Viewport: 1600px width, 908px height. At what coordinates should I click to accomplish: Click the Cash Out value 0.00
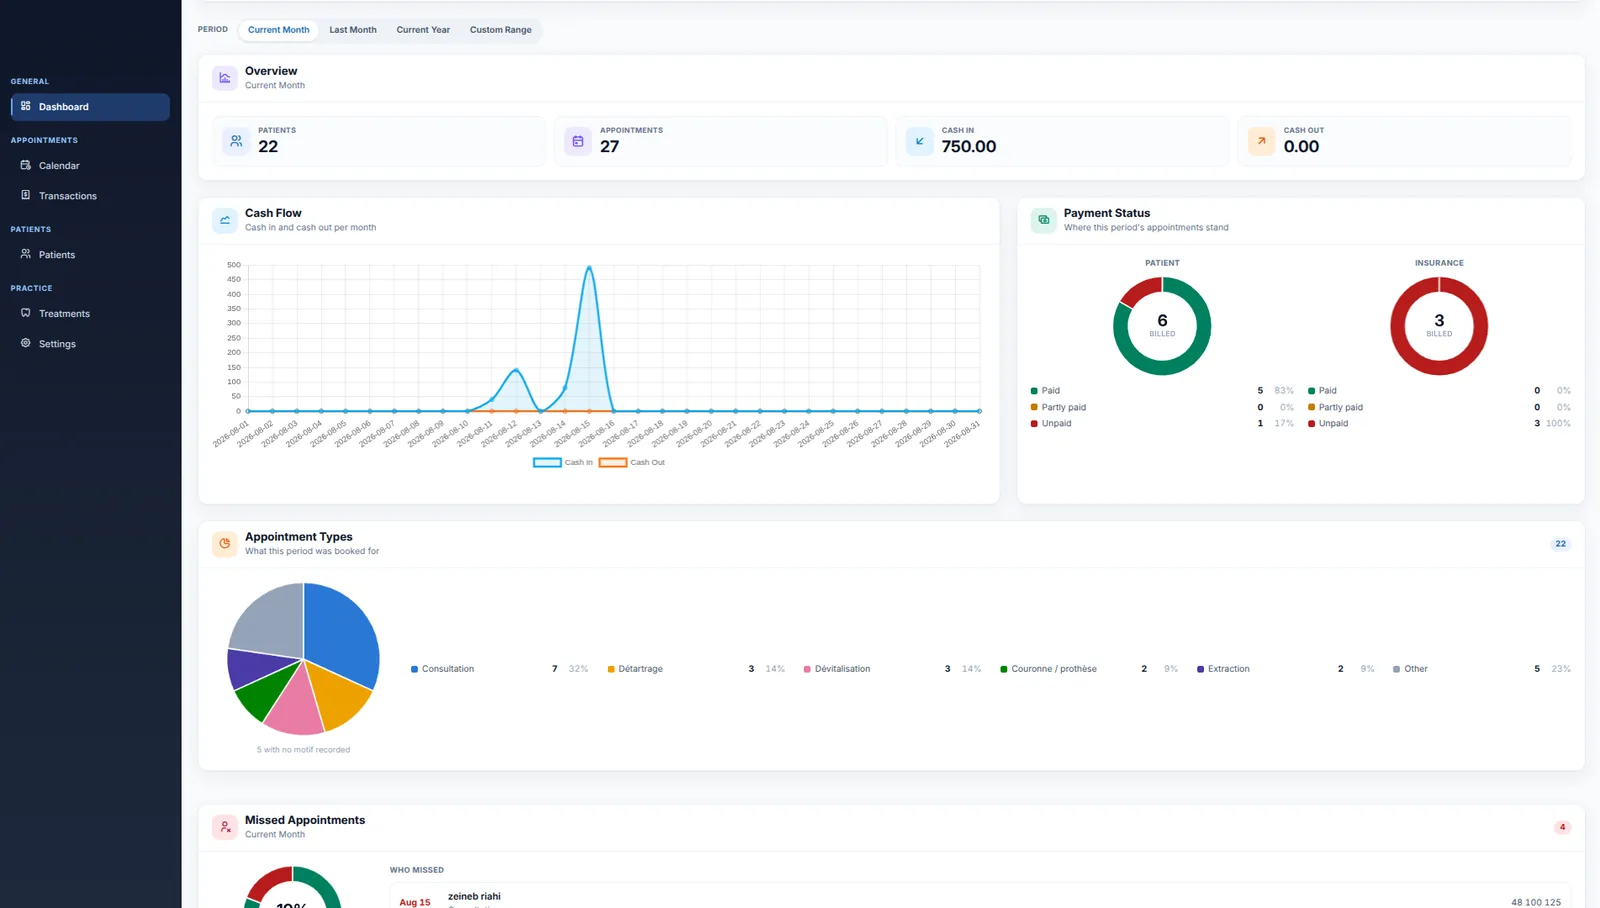[1301, 147]
